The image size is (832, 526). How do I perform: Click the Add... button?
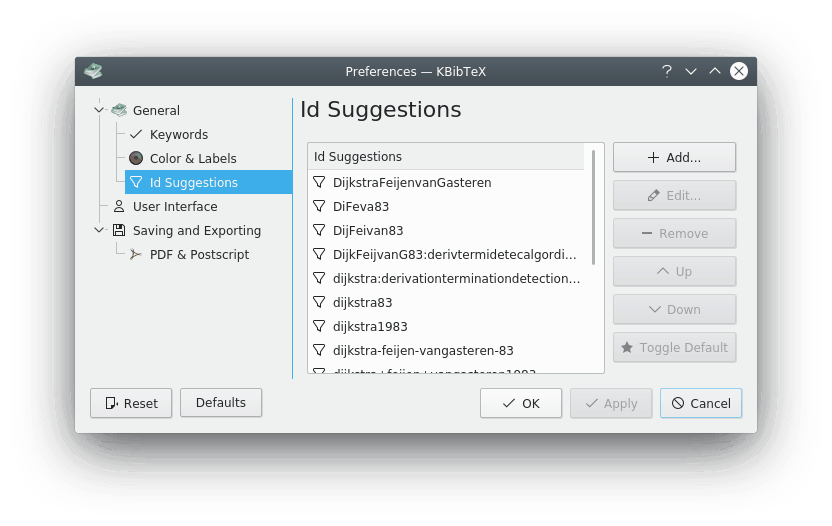point(674,157)
